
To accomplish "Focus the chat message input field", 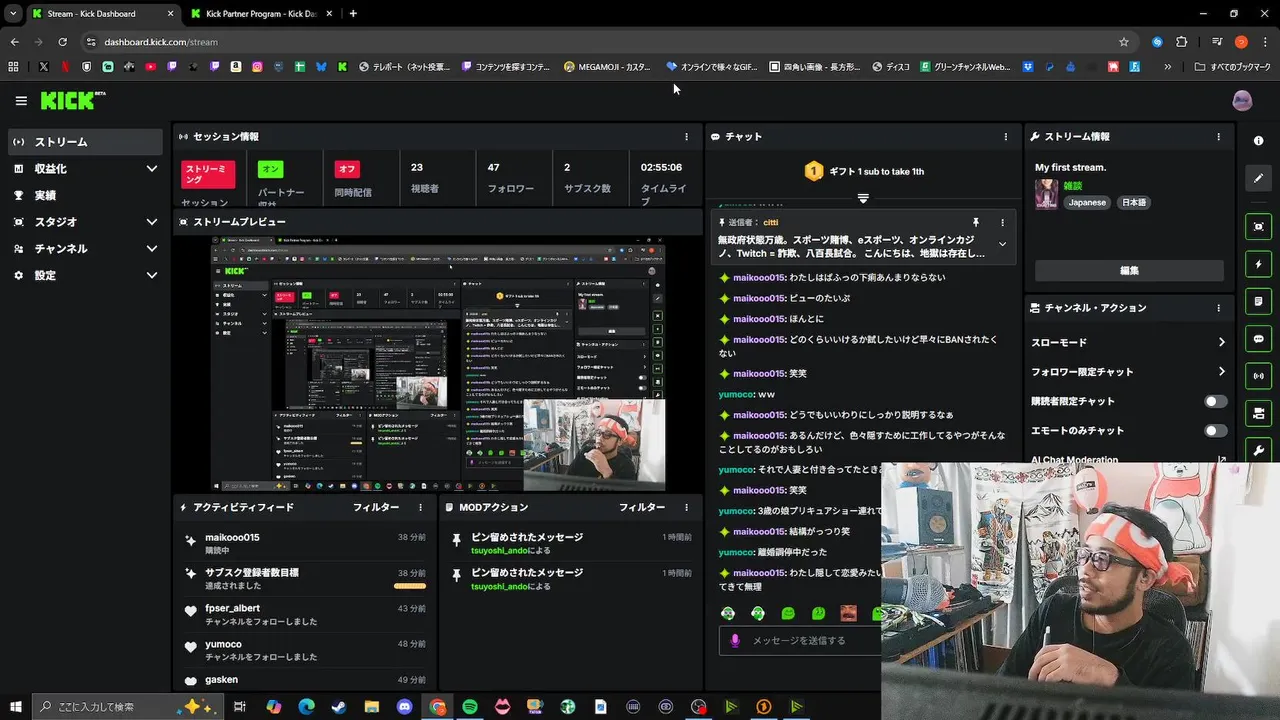I will pos(799,640).
